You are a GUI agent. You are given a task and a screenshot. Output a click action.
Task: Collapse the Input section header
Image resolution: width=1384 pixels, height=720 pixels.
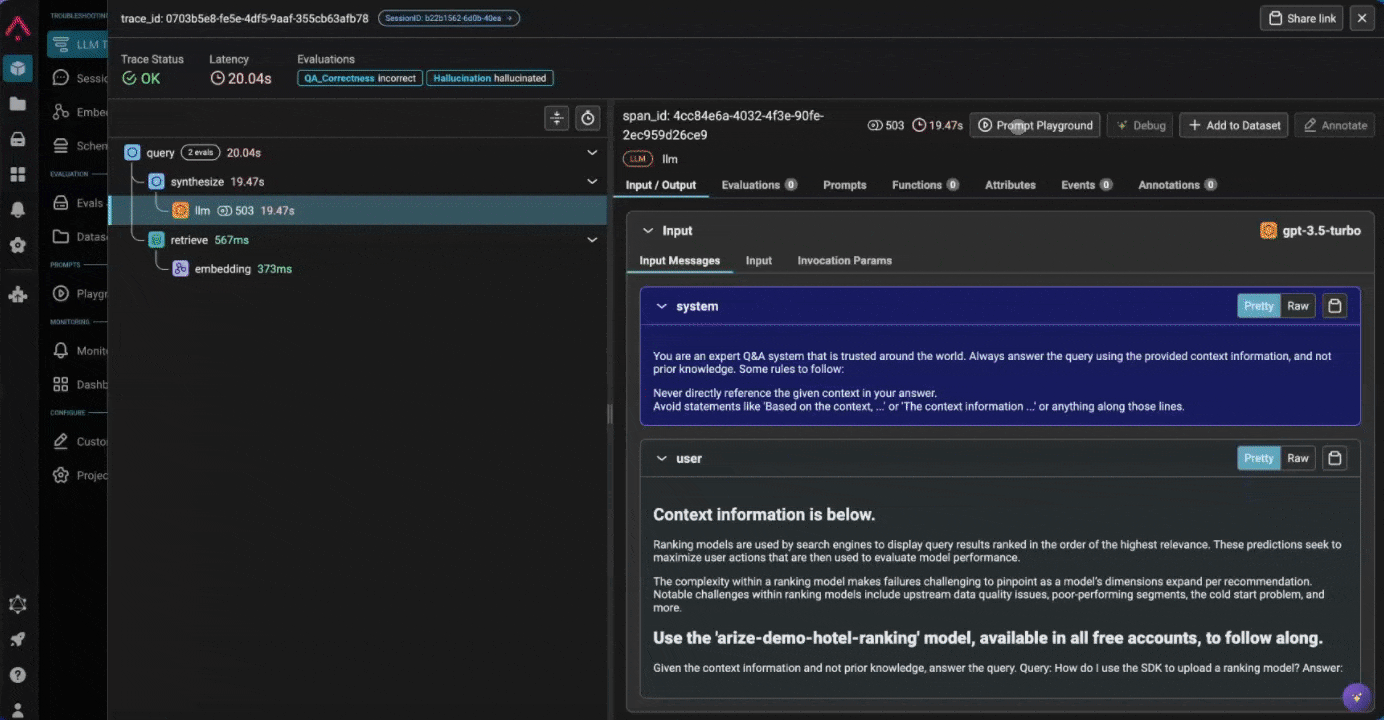648,230
